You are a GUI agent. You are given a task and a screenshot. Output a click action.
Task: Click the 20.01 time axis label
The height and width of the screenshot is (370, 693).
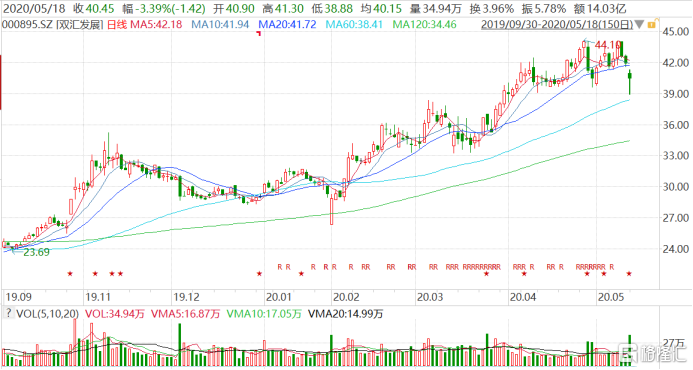[279, 297]
